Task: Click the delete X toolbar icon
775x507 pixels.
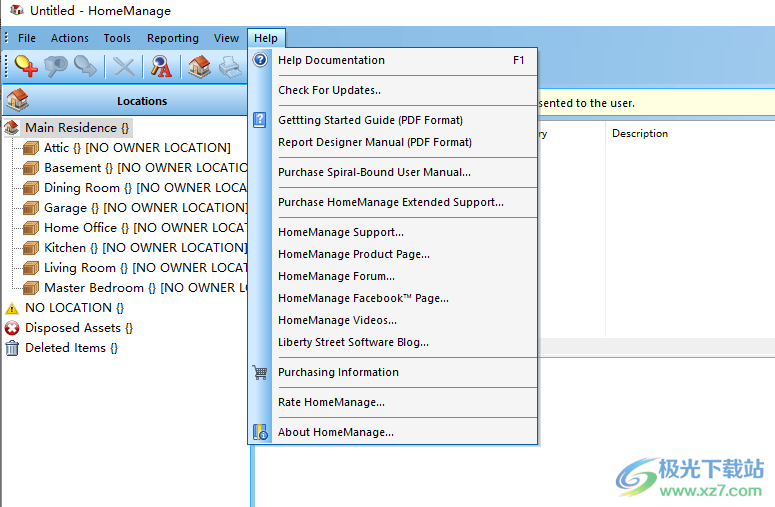Action: tap(124, 67)
